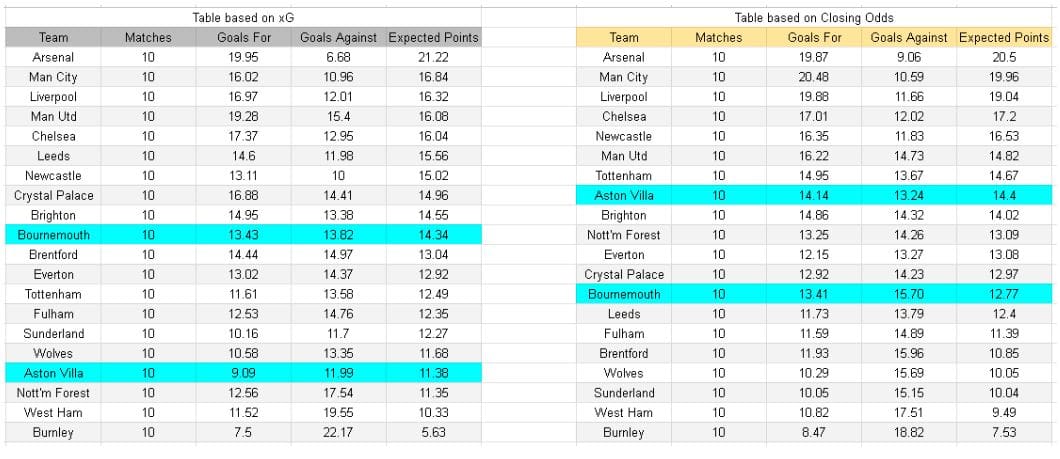Click Man City's 20.48 goals for cell

pos(814,77)
